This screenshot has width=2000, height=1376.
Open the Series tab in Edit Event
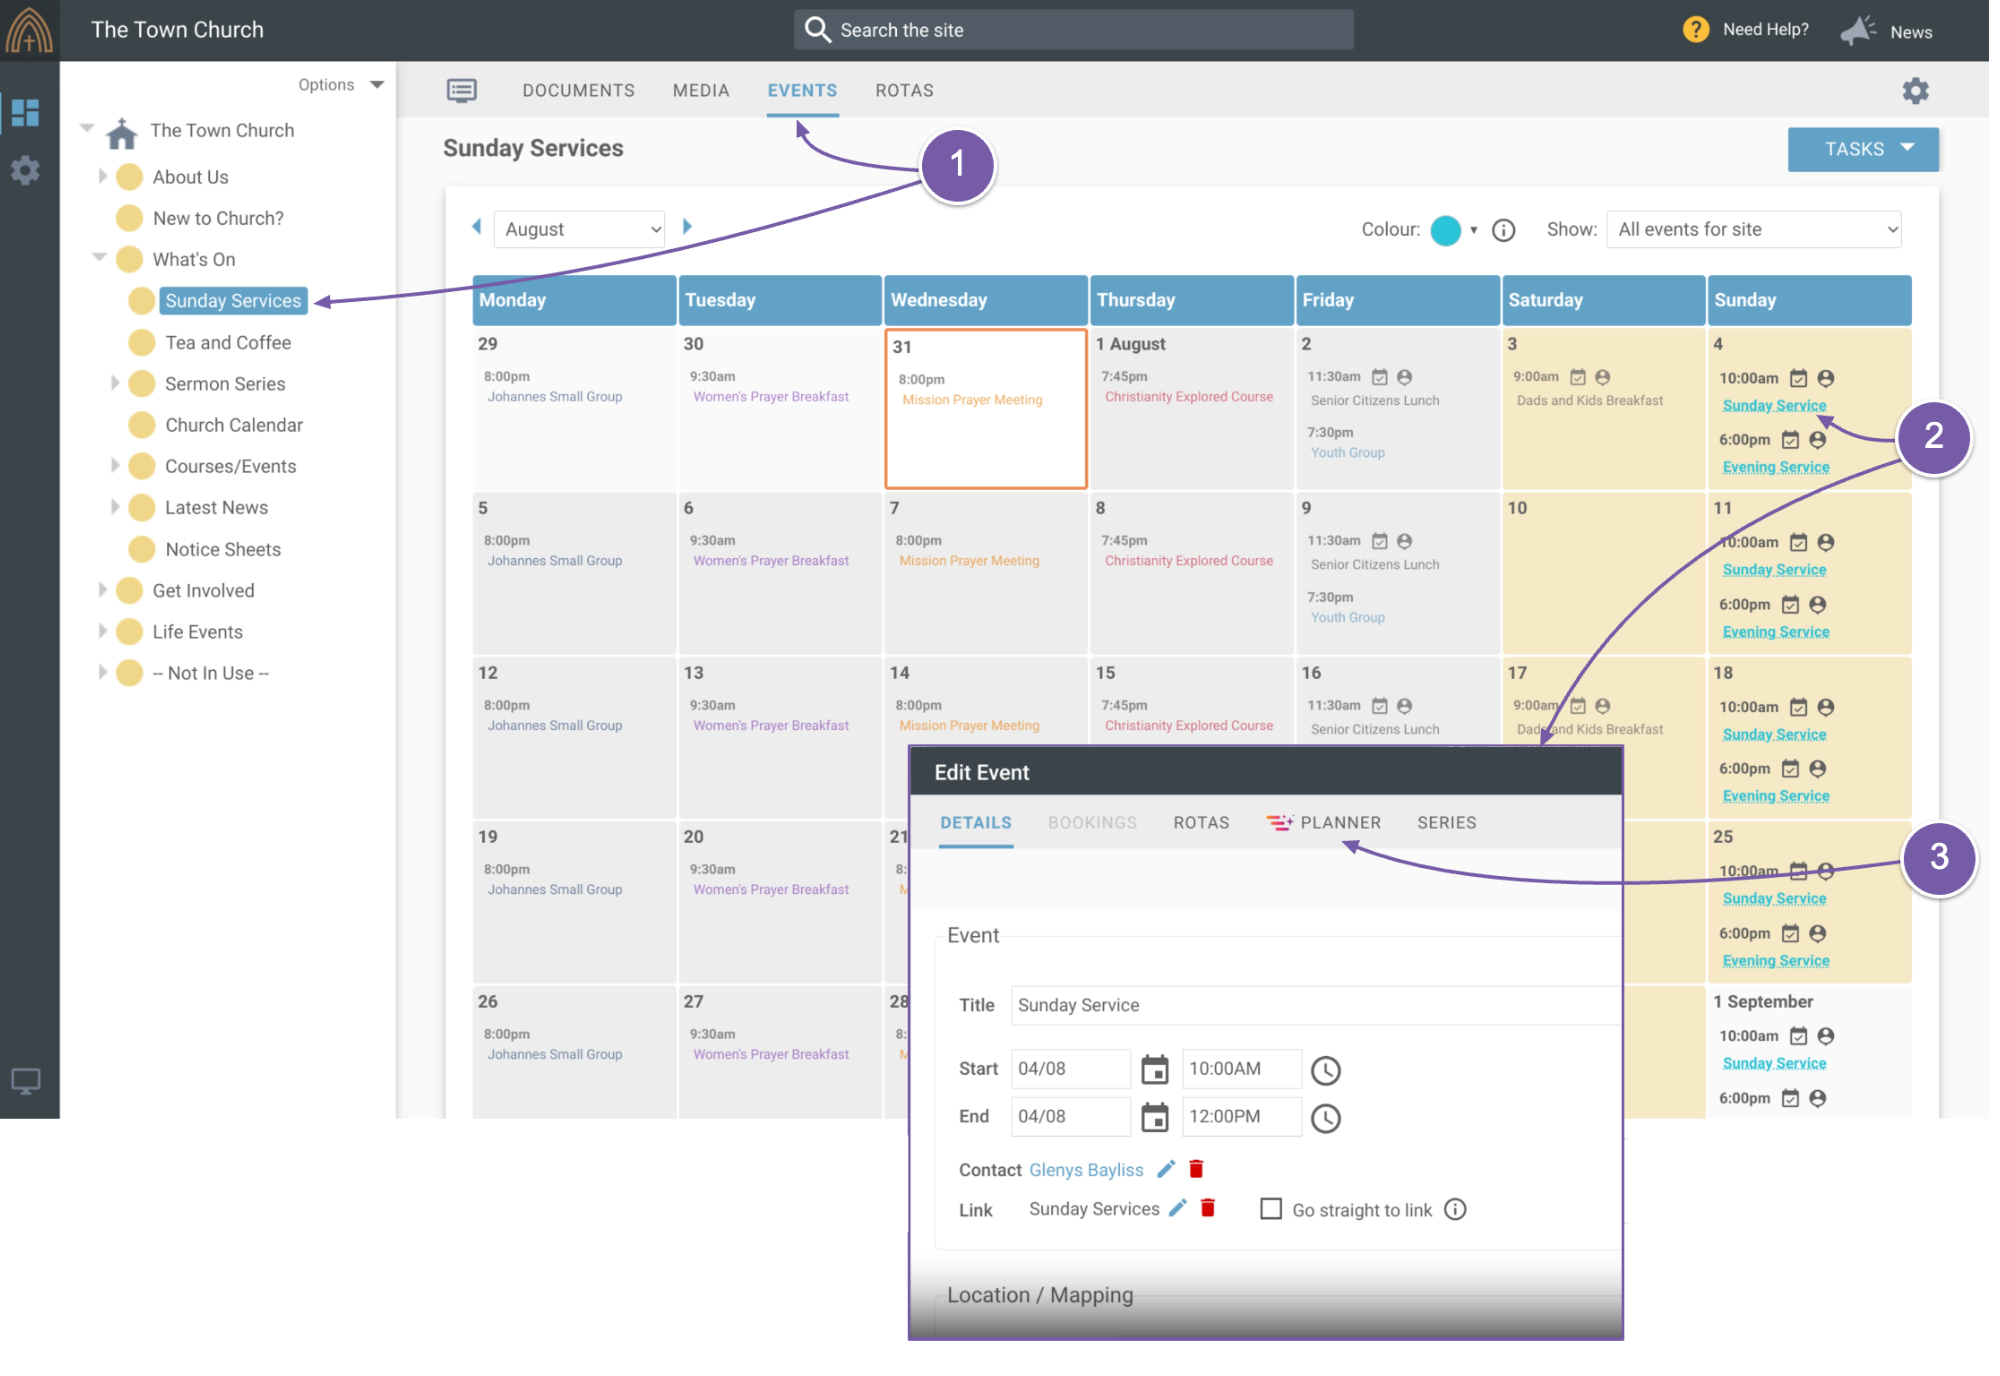[1447, 823]
